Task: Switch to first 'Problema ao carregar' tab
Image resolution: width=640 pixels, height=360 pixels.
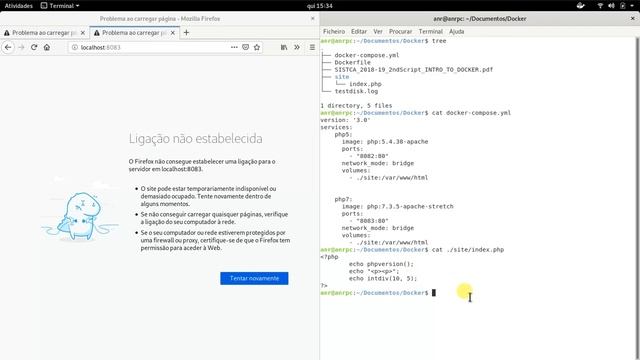Action: click(44, 33)
